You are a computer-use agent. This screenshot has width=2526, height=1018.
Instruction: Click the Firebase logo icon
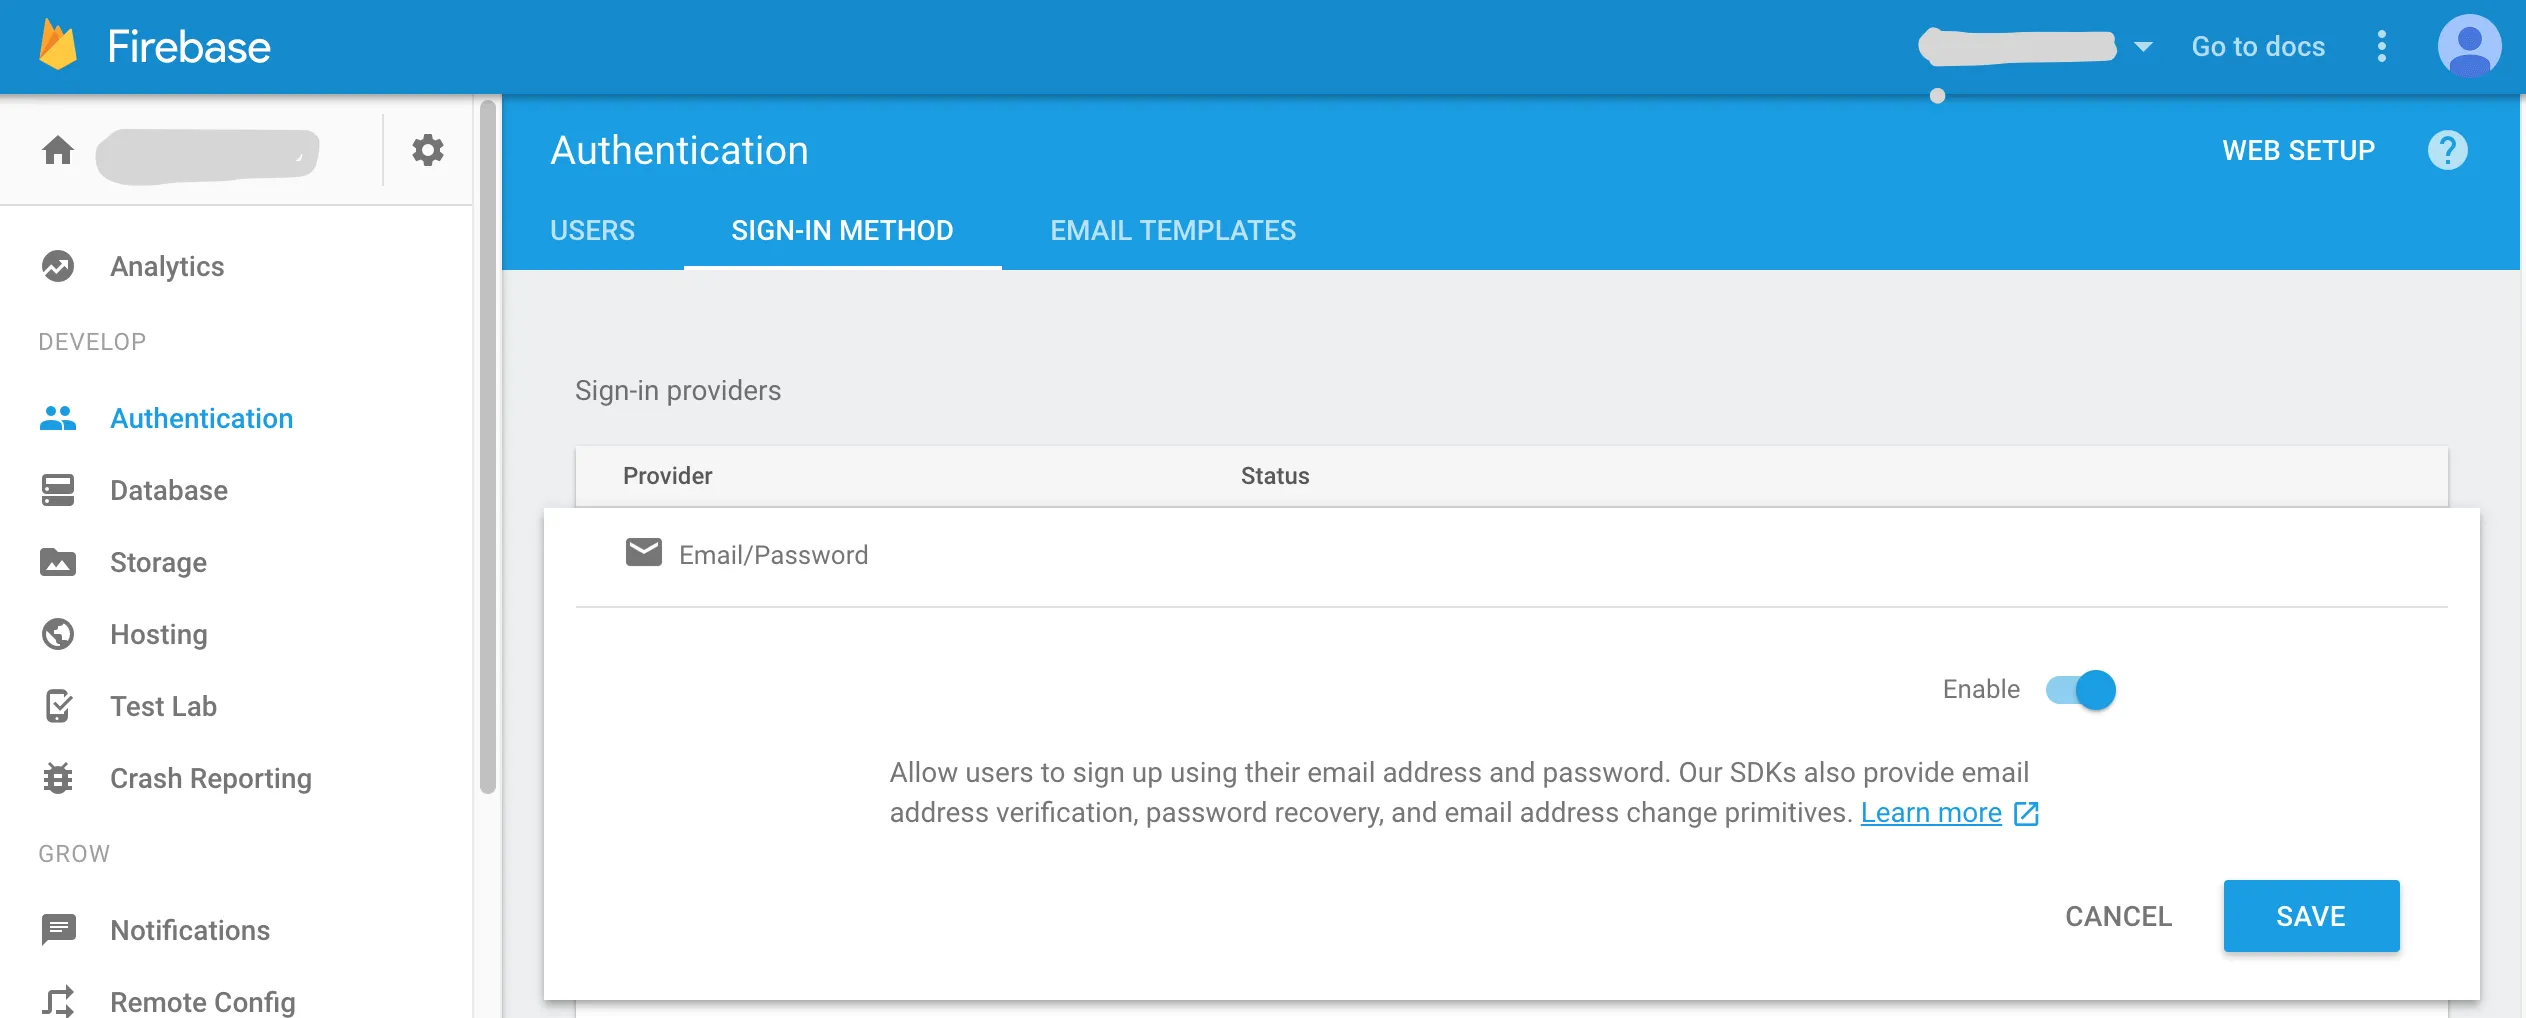pos(58,46)
